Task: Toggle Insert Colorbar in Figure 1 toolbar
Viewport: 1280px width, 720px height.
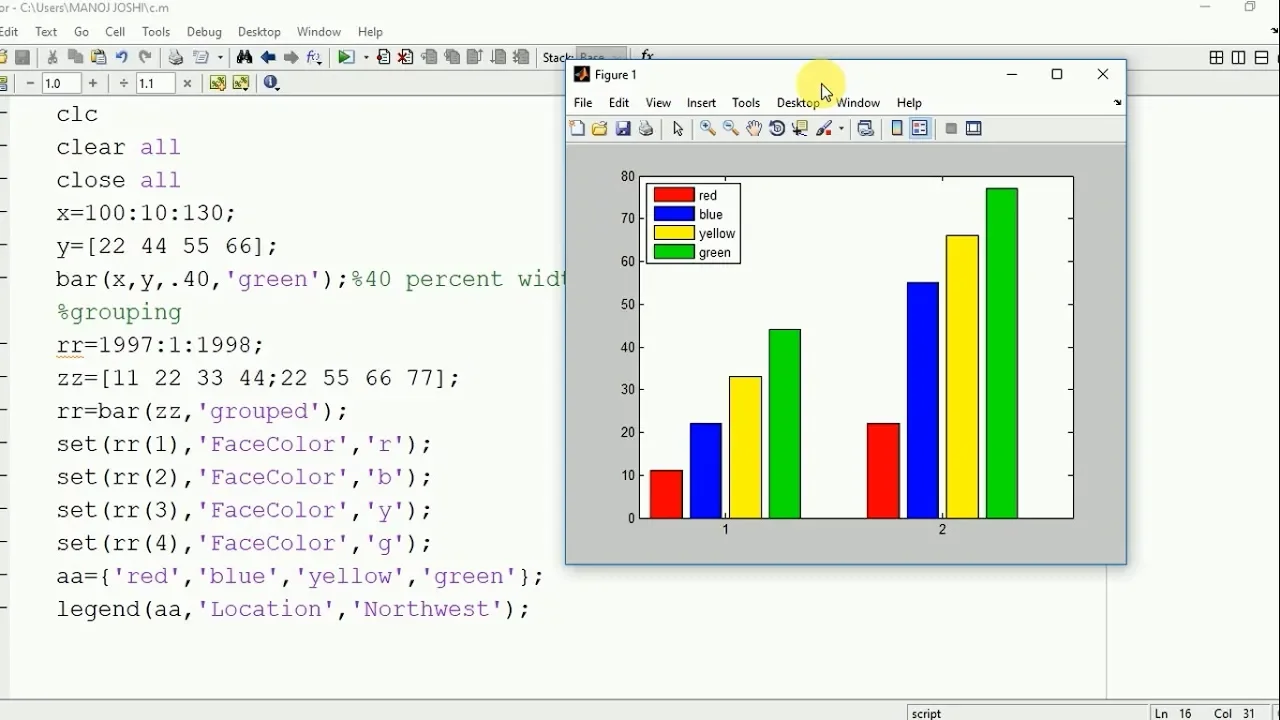Action: (x=897, y=128)
